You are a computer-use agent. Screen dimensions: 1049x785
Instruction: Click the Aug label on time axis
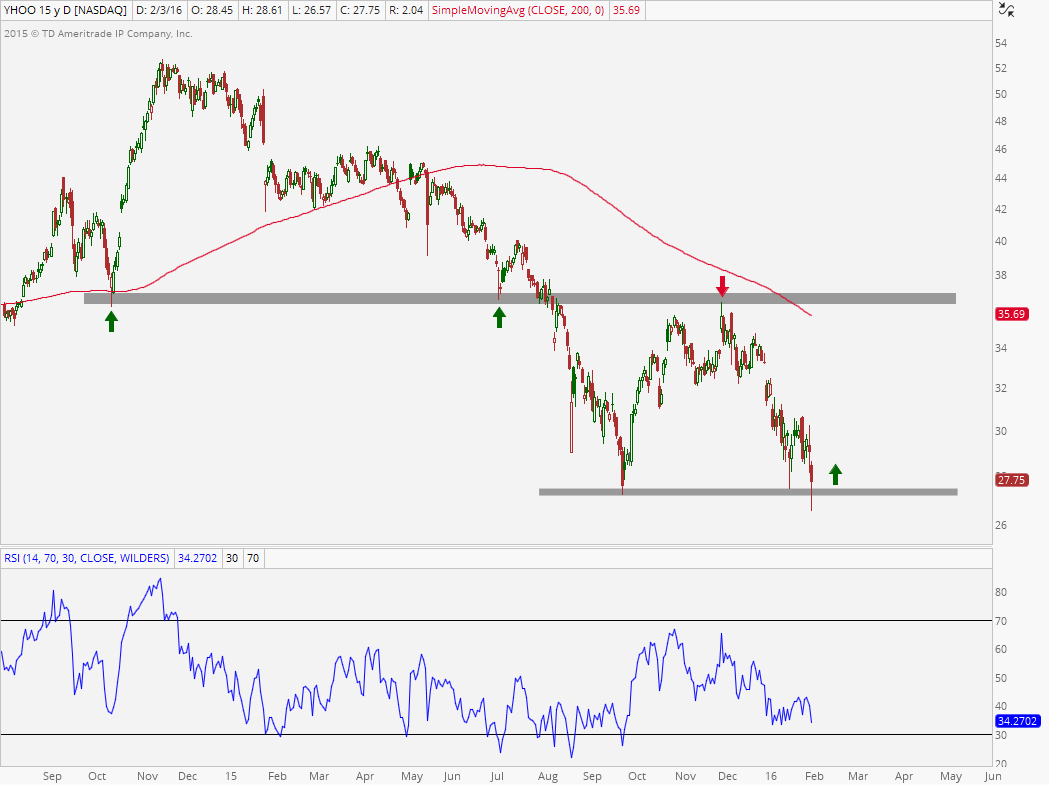click(x=548, y=776)
